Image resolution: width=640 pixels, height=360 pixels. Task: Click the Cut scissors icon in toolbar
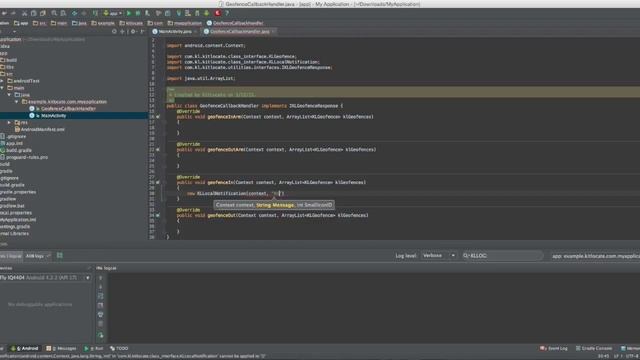(x=24, y=13)
